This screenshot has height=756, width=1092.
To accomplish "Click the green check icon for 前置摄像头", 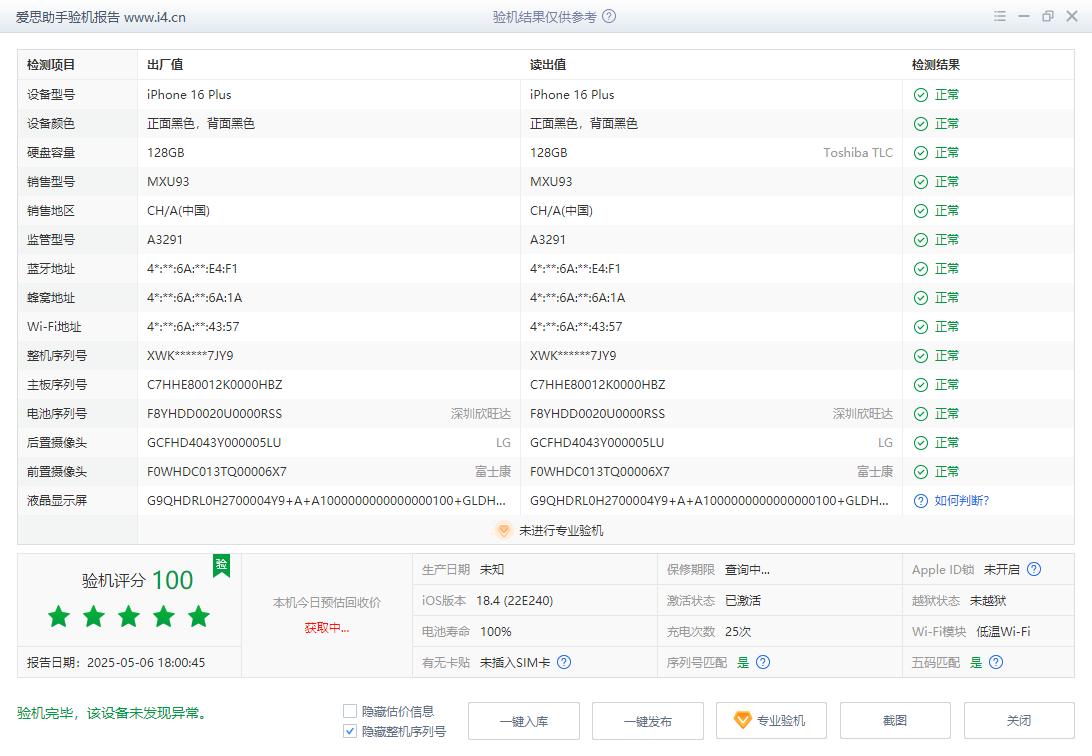I will pos(921,472).
